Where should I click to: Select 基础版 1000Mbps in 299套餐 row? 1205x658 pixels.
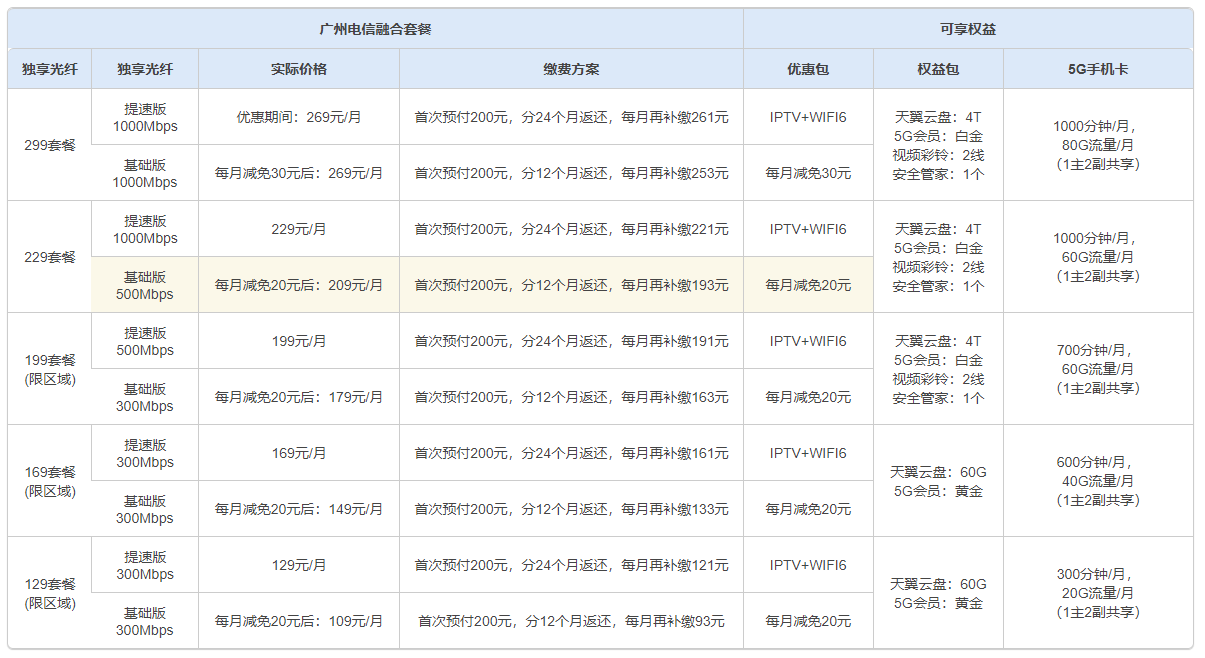(x=145, y=173)
